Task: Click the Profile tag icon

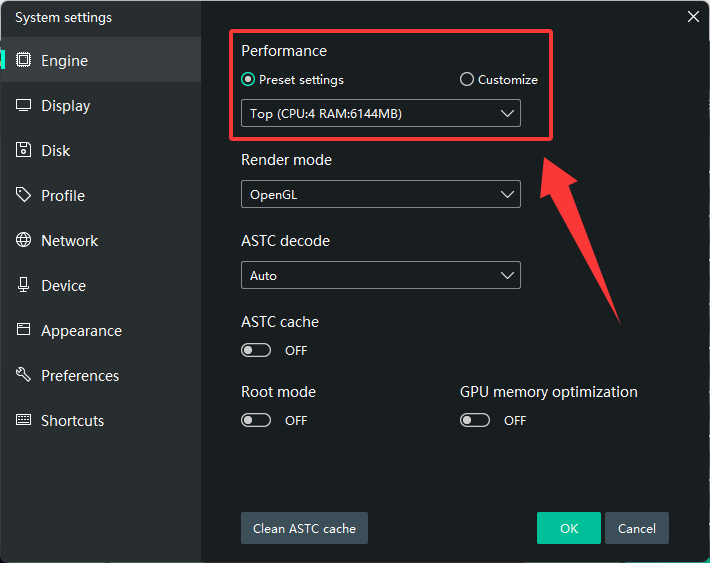Action: 23,196
